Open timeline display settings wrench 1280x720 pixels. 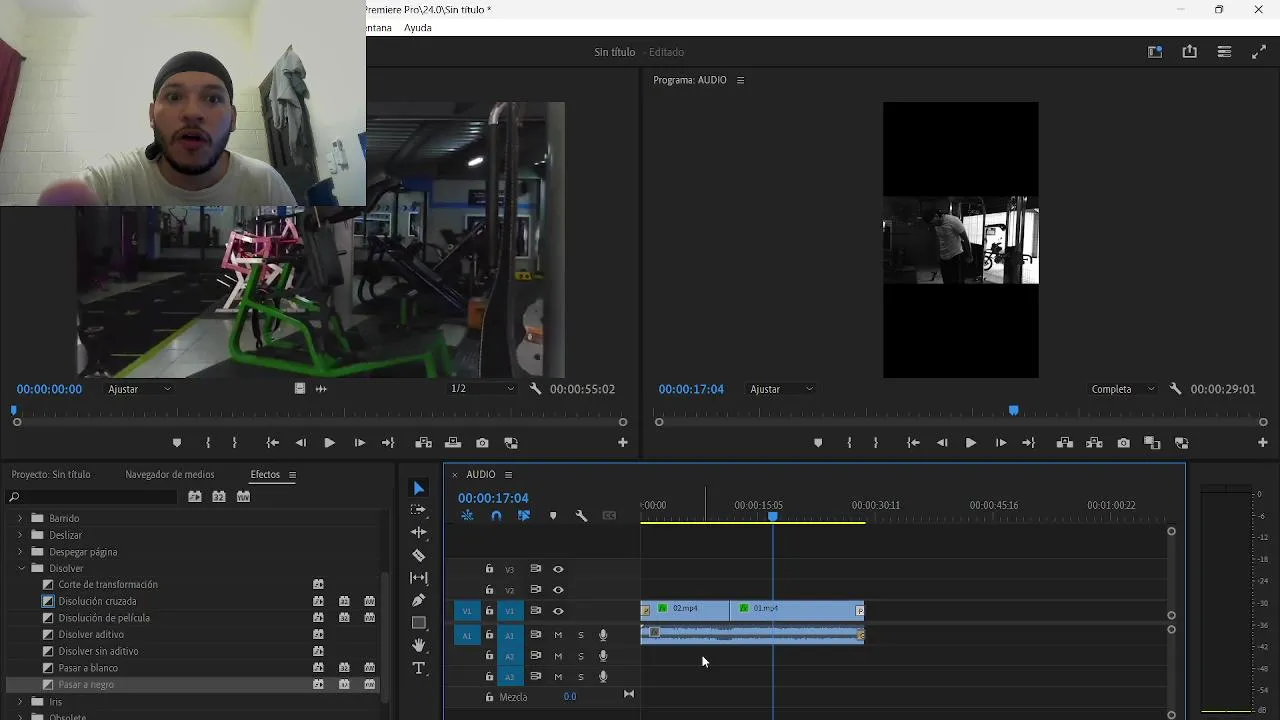[x=581, y=516]
